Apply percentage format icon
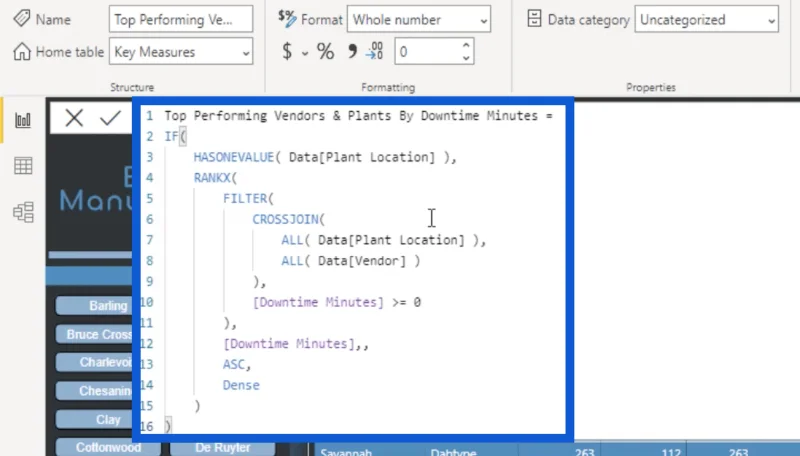The image size is (800, 456). click(x=326, y=52)
